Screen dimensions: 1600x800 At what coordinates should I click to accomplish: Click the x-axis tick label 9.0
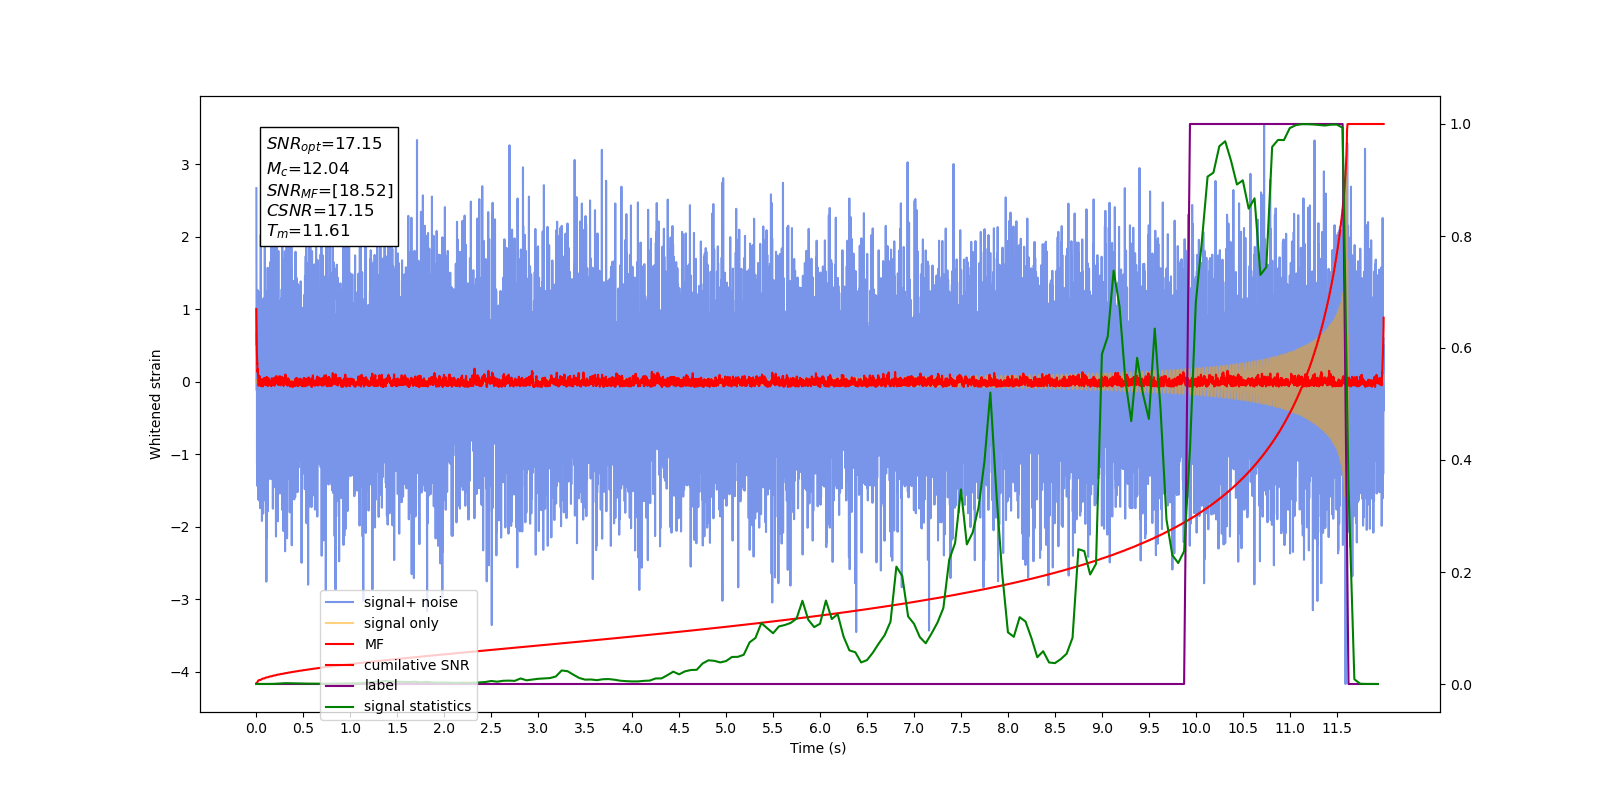click(x=1102, y=728)
